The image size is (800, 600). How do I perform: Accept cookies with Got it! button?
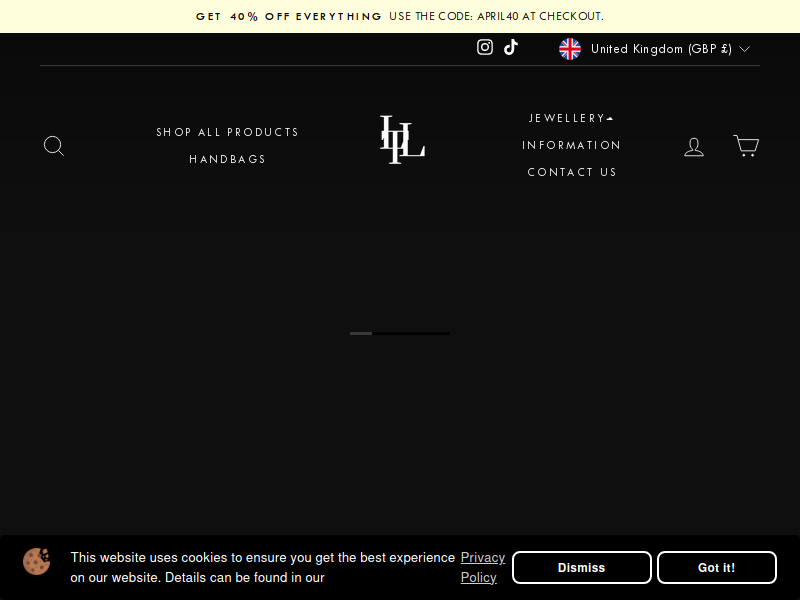pos(716,567)
